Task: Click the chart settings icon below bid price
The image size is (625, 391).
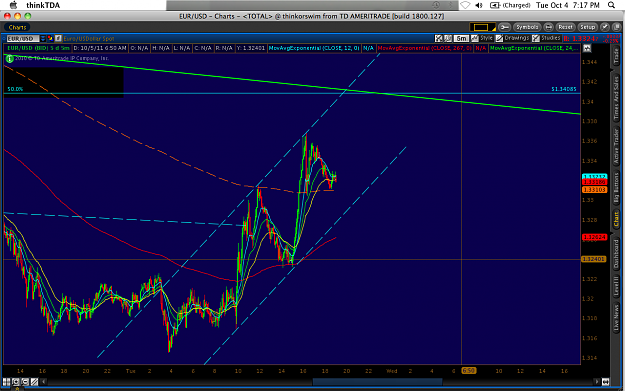Action: pyautogui.click(x=587, y=48)
